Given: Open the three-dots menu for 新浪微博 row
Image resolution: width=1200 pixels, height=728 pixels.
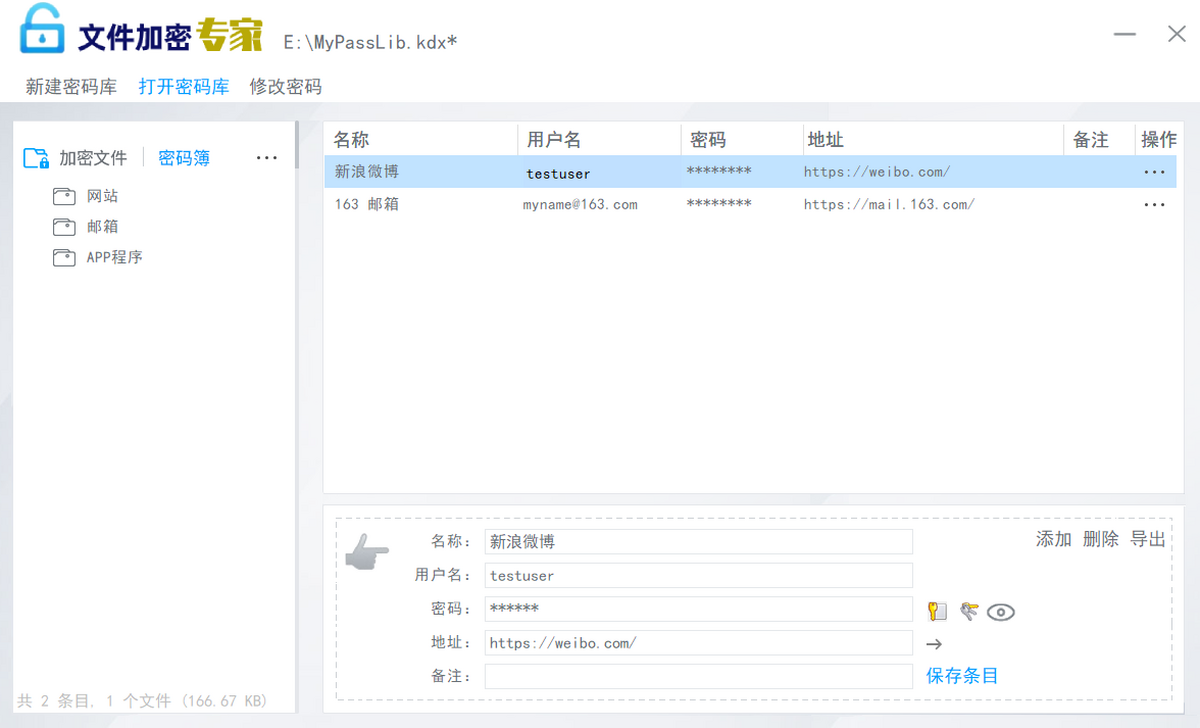Looking at the screenshot, I should [1154, 172].
